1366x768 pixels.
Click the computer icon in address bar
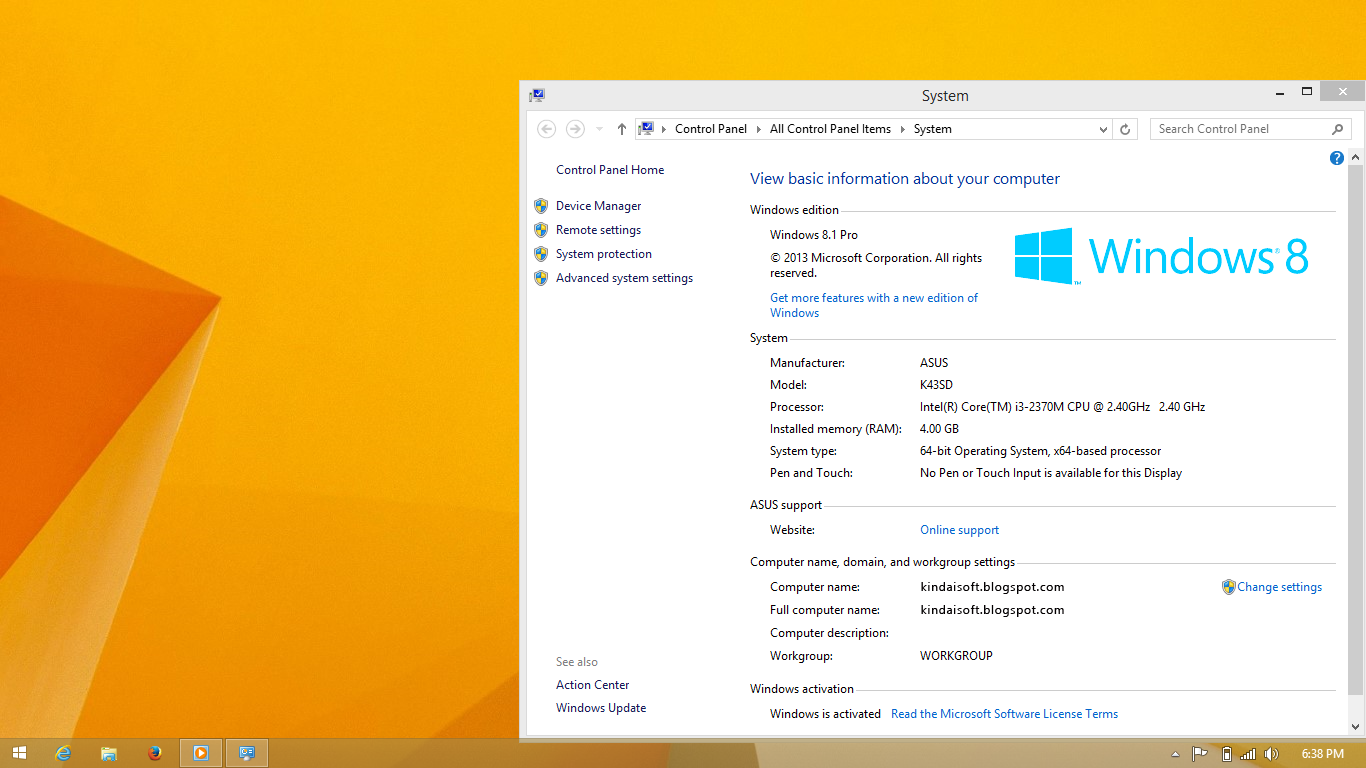(646, 129)
